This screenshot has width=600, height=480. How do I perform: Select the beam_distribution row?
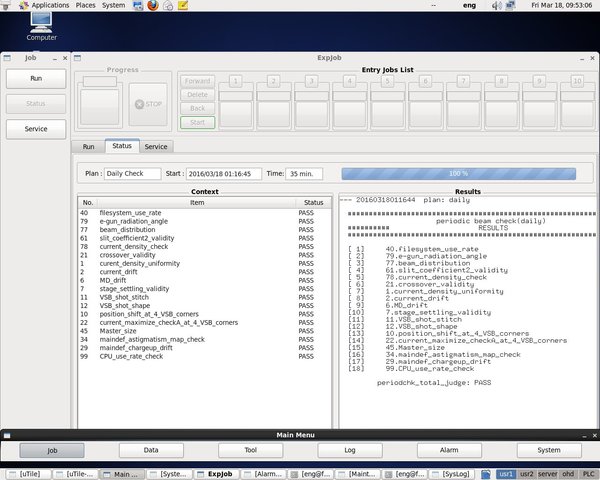[205, 230]
